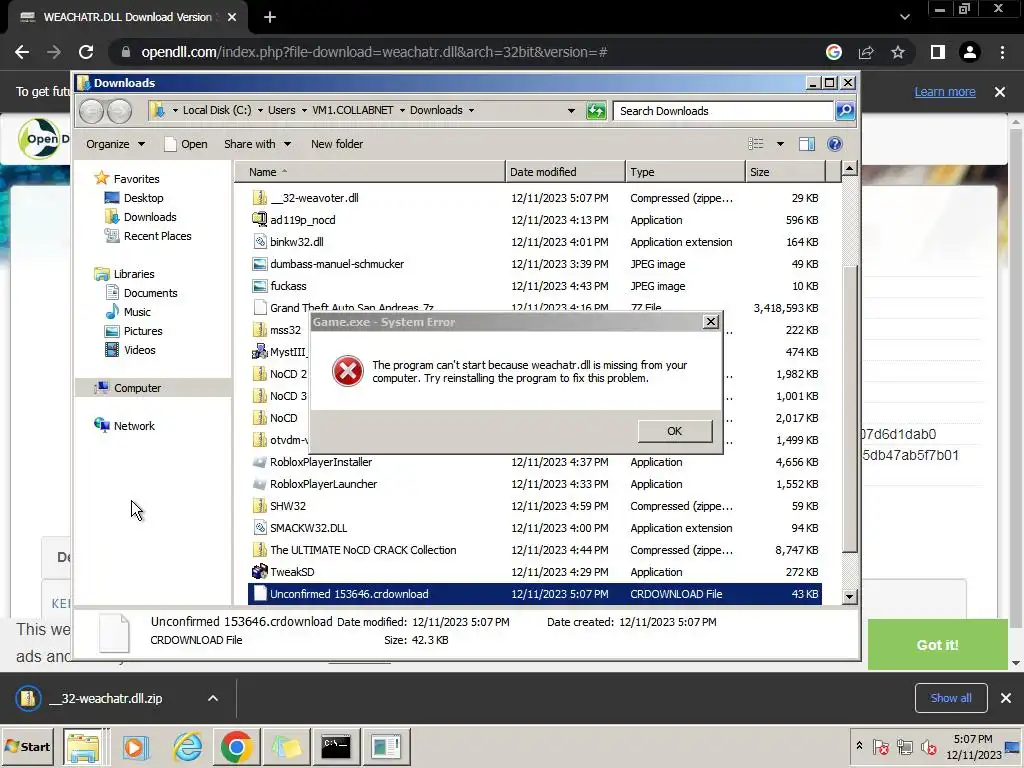The height and width of the screenshot is (768, 1024).
Task: Select the WEACHATR.DLL Download tab
Action: [127, 17]
